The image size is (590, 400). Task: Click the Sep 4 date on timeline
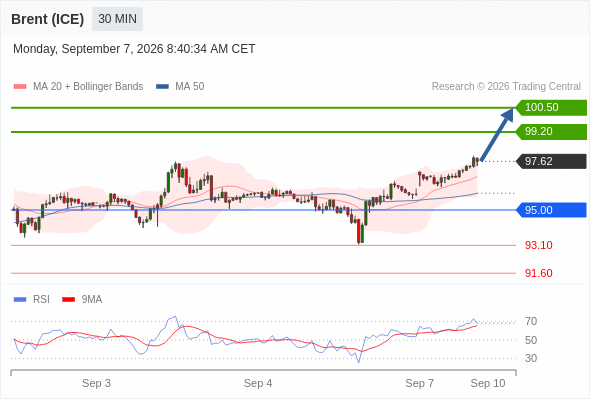click(x=258, y=383)
